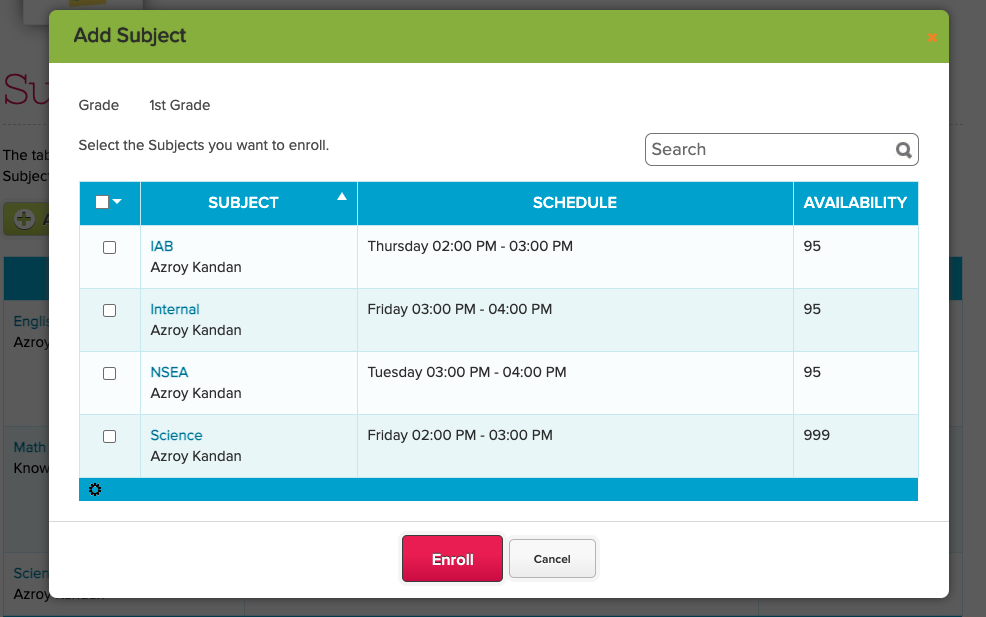
Task: Click availability 95 in NSEA row
Action: click(x=812, y=372)
